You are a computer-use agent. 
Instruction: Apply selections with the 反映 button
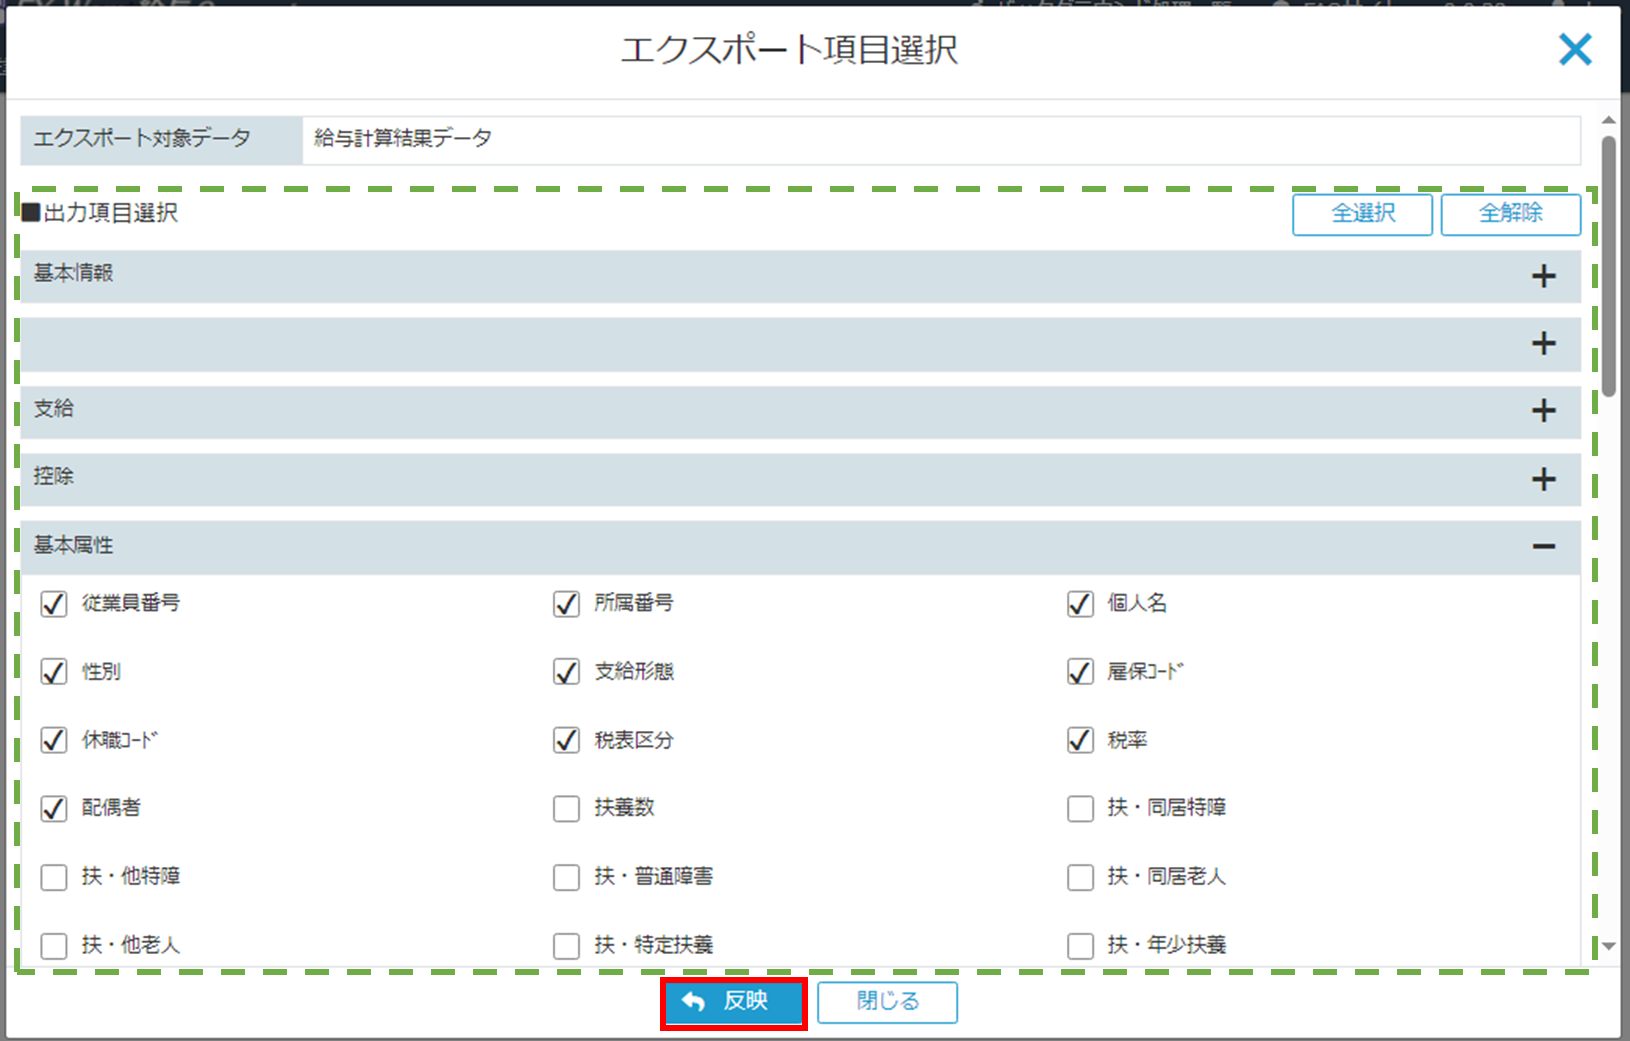click(x=734, y=1002)
